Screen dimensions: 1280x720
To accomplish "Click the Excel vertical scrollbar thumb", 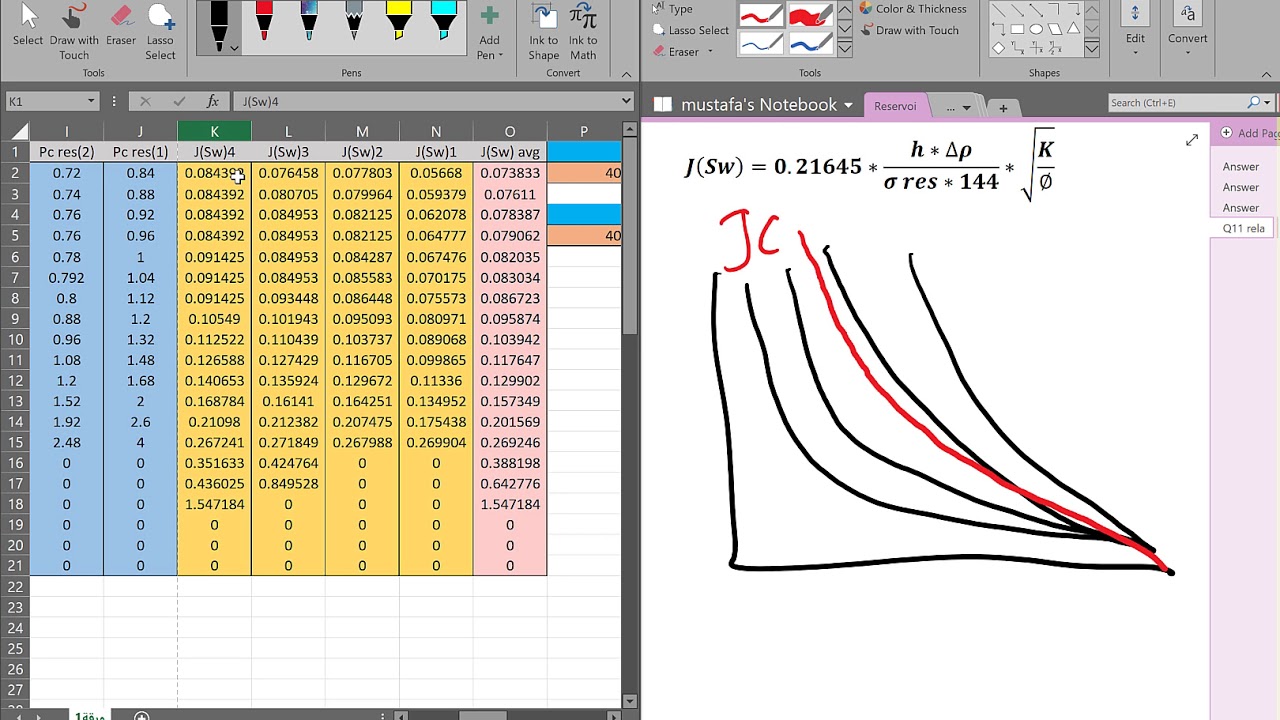I will click(x=630, y=235).
